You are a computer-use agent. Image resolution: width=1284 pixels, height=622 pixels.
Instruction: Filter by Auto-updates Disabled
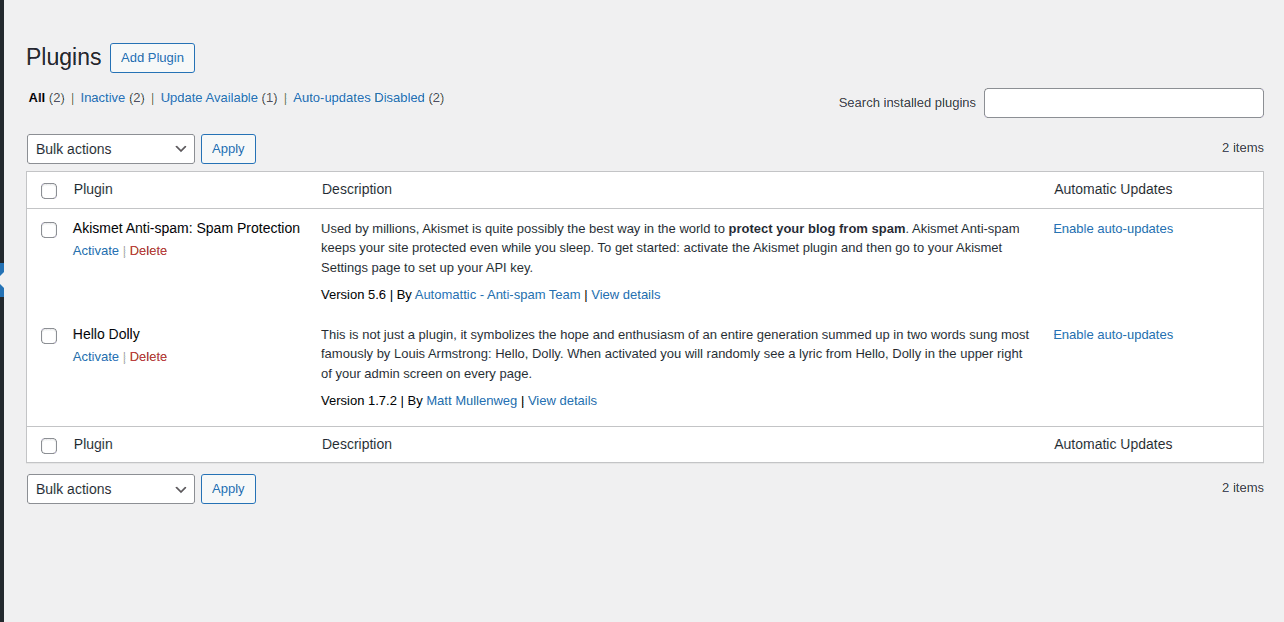pyautogui.click(x=359, y=98)
